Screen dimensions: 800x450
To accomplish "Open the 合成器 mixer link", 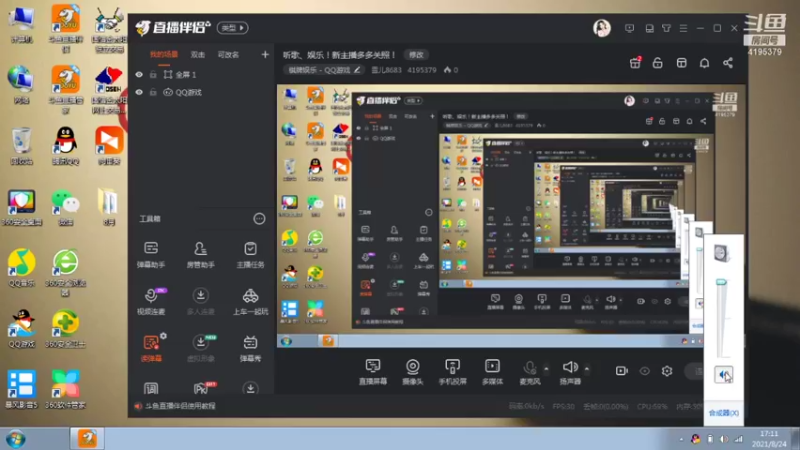I will click(x=723, y=413).
